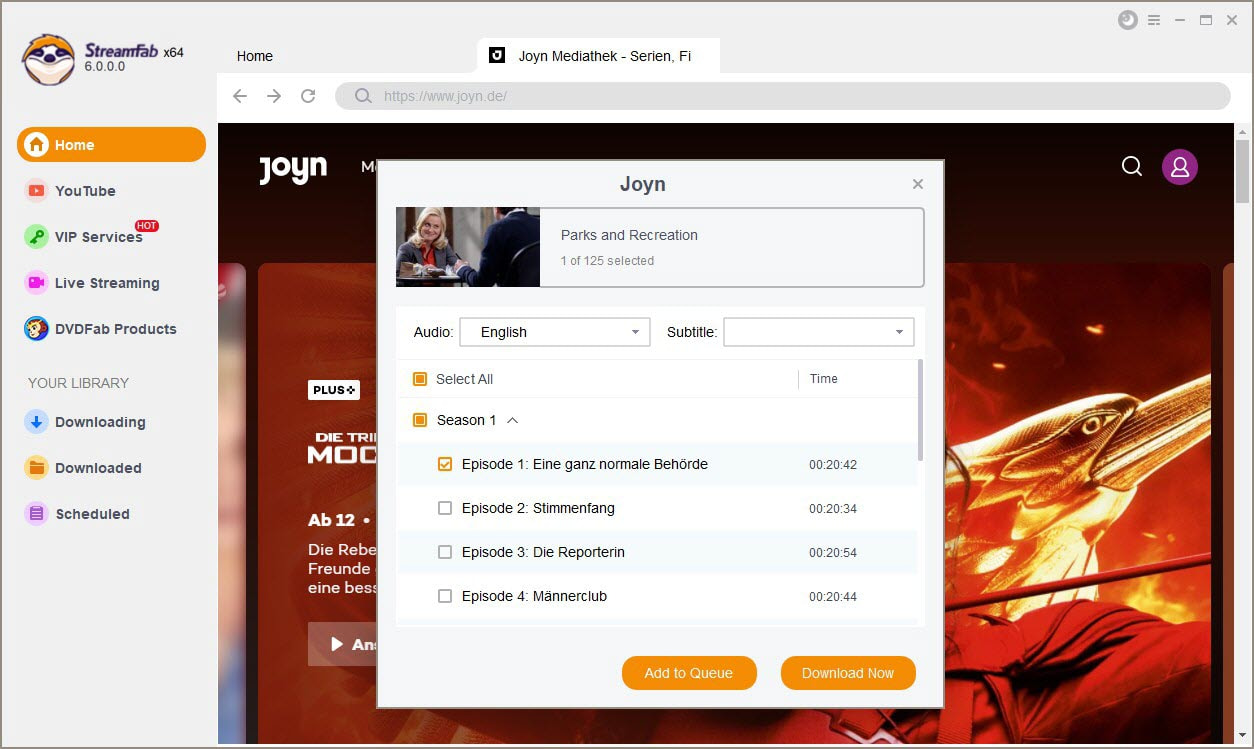The width and height of the screenshot is (1254, 749).
Task: Open the Downloaded folder icon
Action: pos(37,468)
